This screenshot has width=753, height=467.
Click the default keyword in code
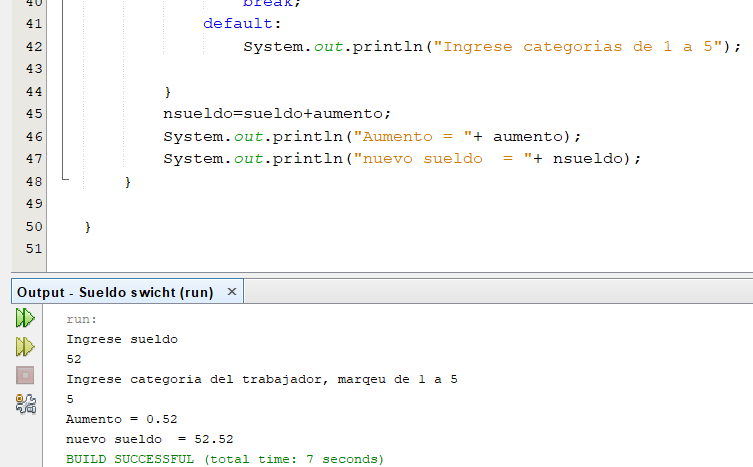(x=238, y=24)
